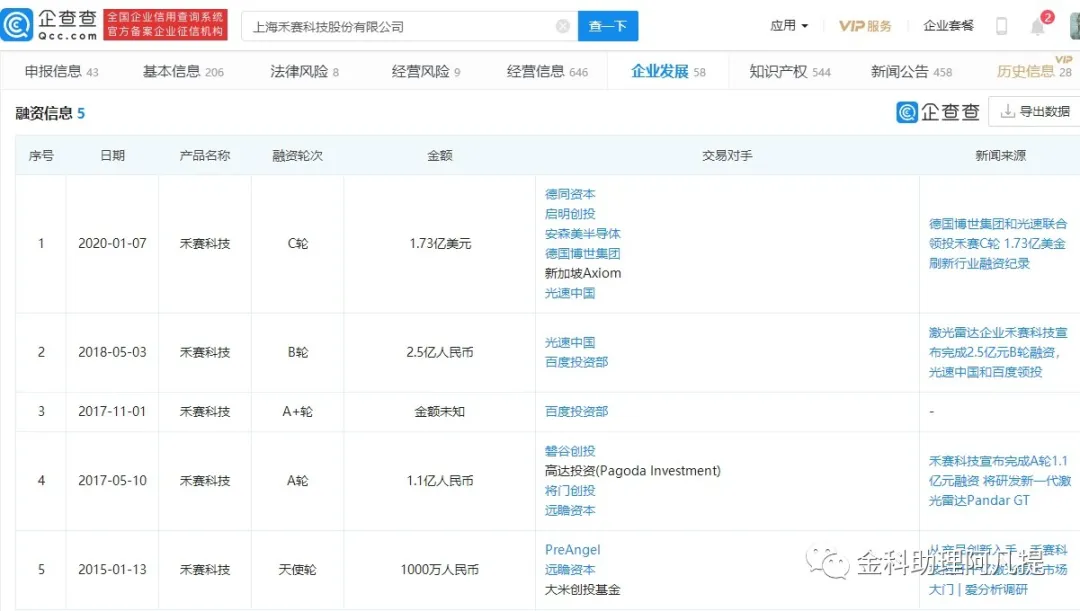Click the 融资轮次 column header

[x=298, y=156]
